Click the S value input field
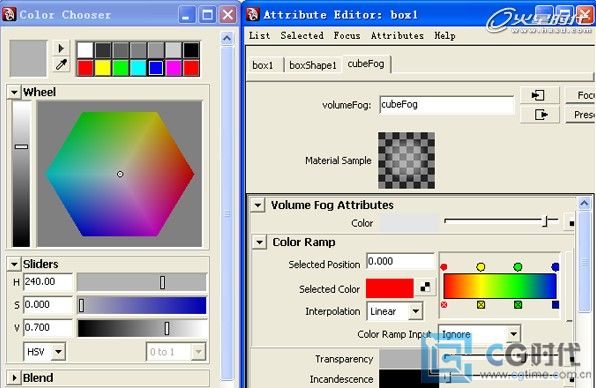Screen dimensions: 596x388 tap(48, 305)
